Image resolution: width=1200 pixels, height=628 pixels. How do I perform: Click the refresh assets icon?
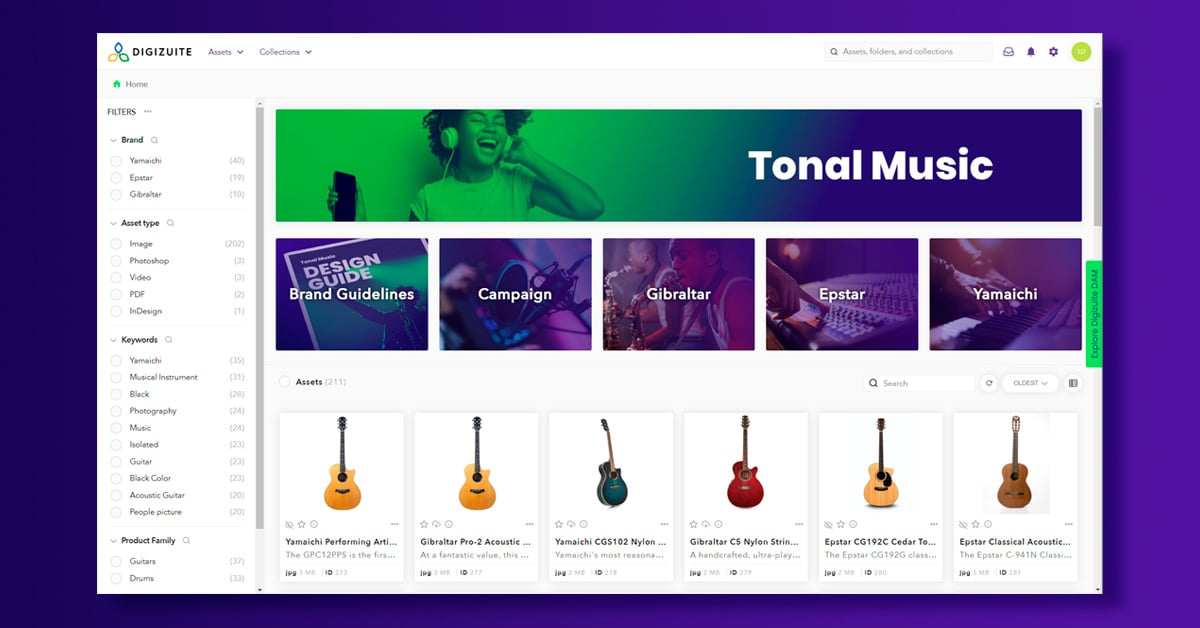pyautogui.click(x=989, y=383)
